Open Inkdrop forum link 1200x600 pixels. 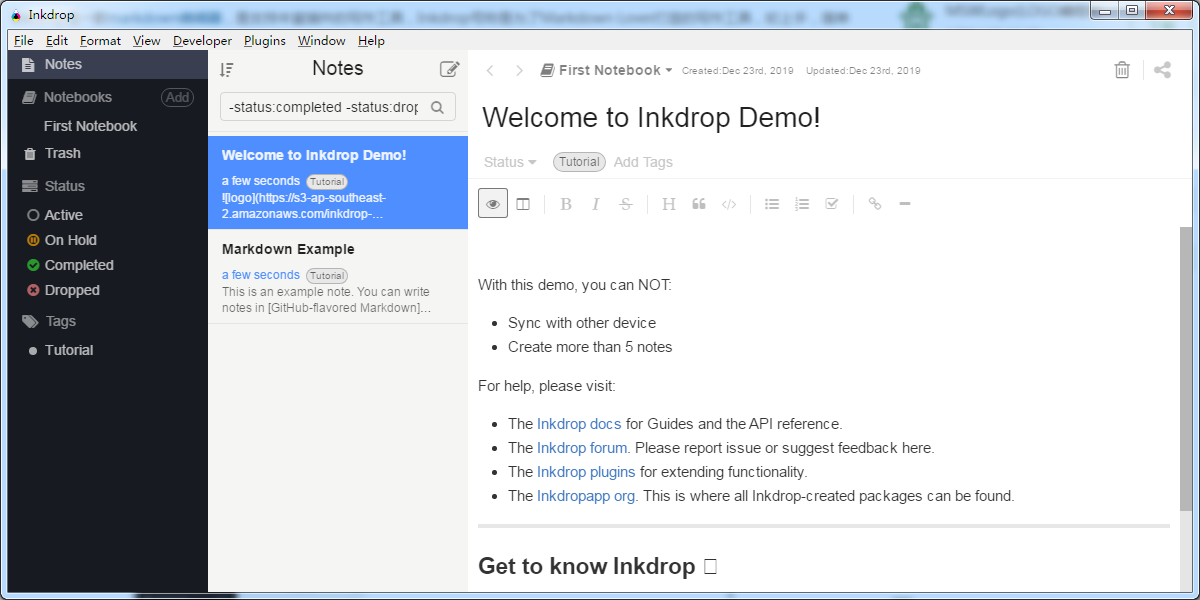coord(582,448)
